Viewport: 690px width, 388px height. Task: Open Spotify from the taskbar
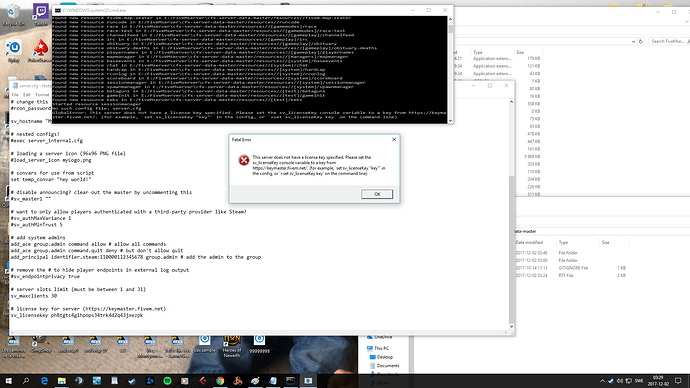click(167, 381)
